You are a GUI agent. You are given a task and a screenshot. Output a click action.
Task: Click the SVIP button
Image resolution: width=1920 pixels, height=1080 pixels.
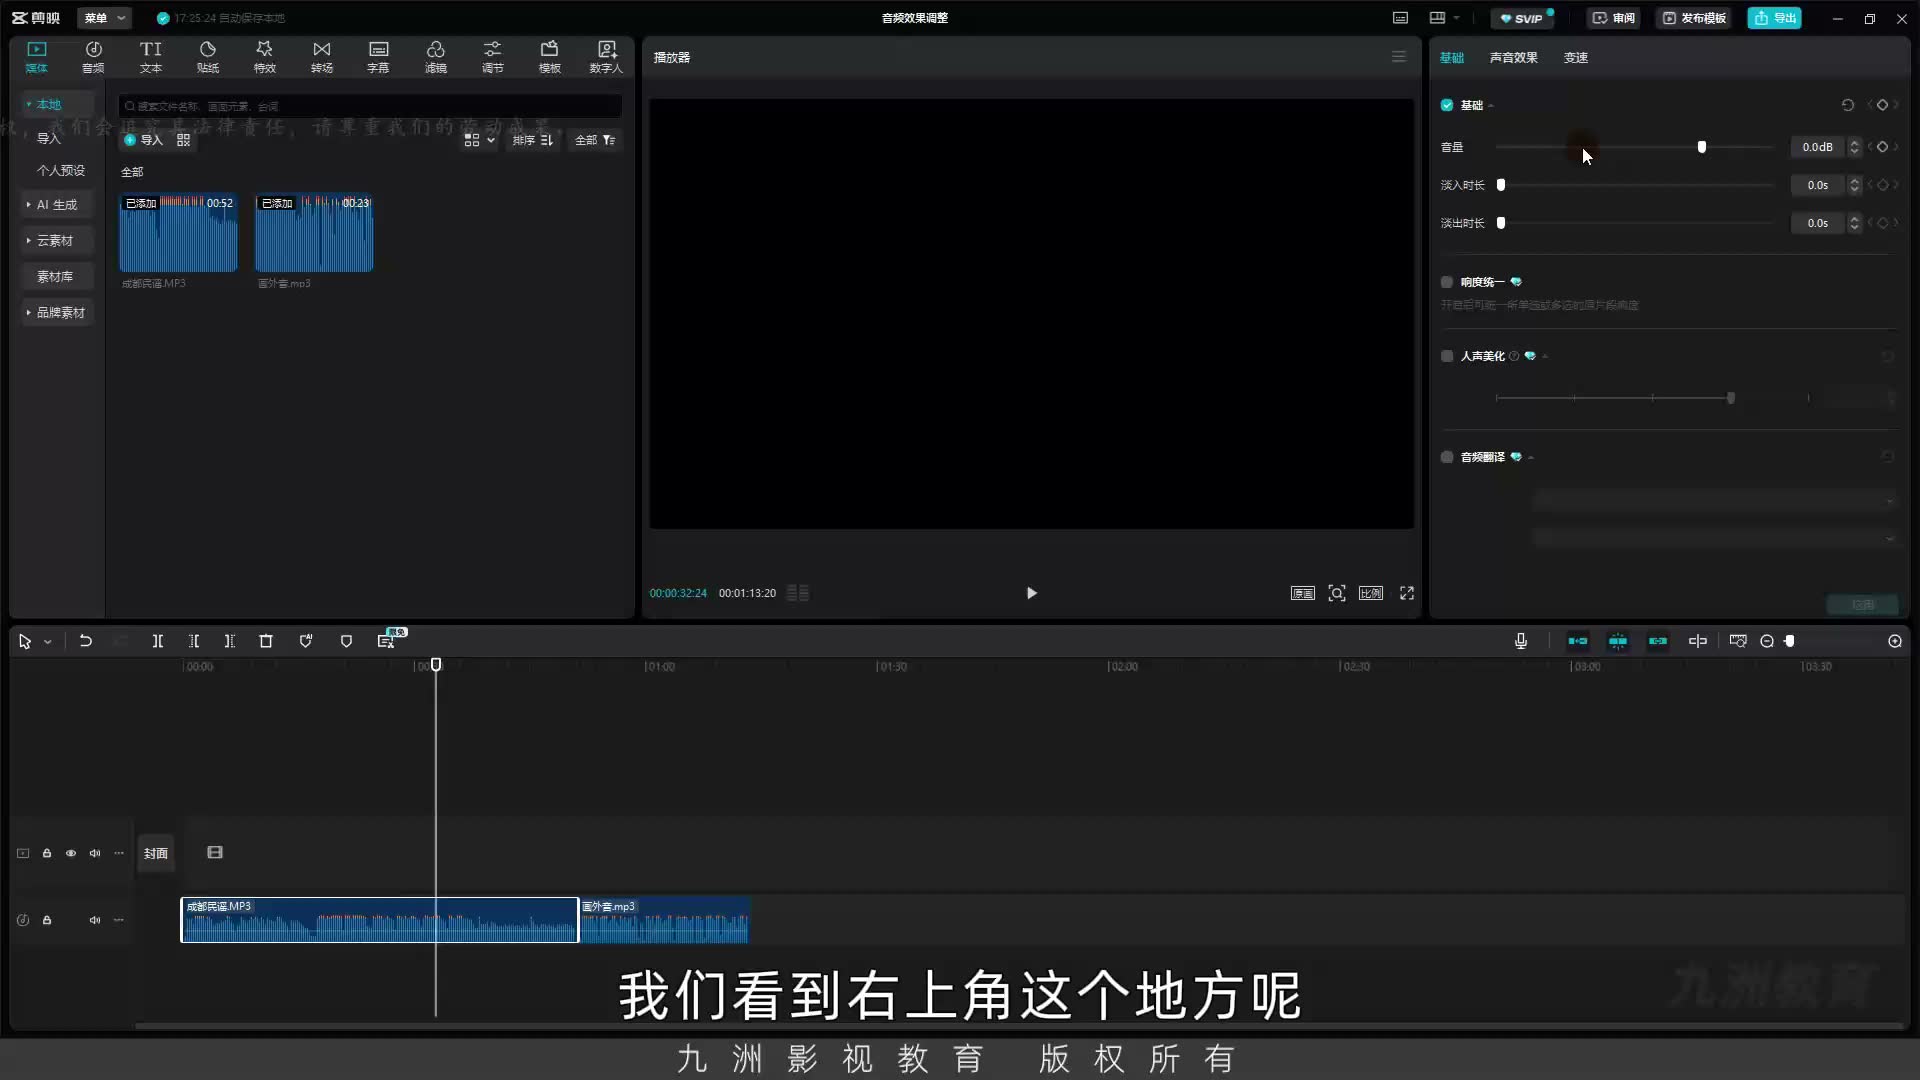pos(1521,18)
